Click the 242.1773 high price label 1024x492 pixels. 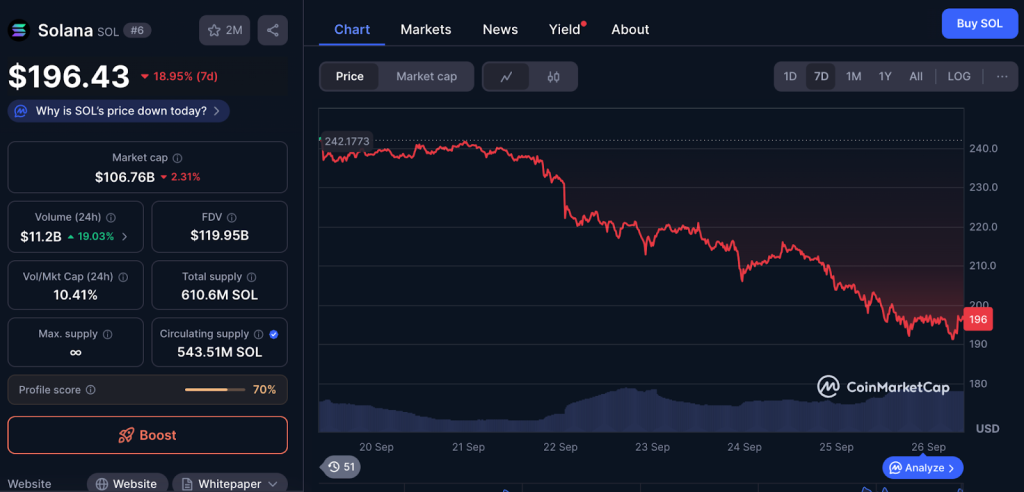click(347, 140)
